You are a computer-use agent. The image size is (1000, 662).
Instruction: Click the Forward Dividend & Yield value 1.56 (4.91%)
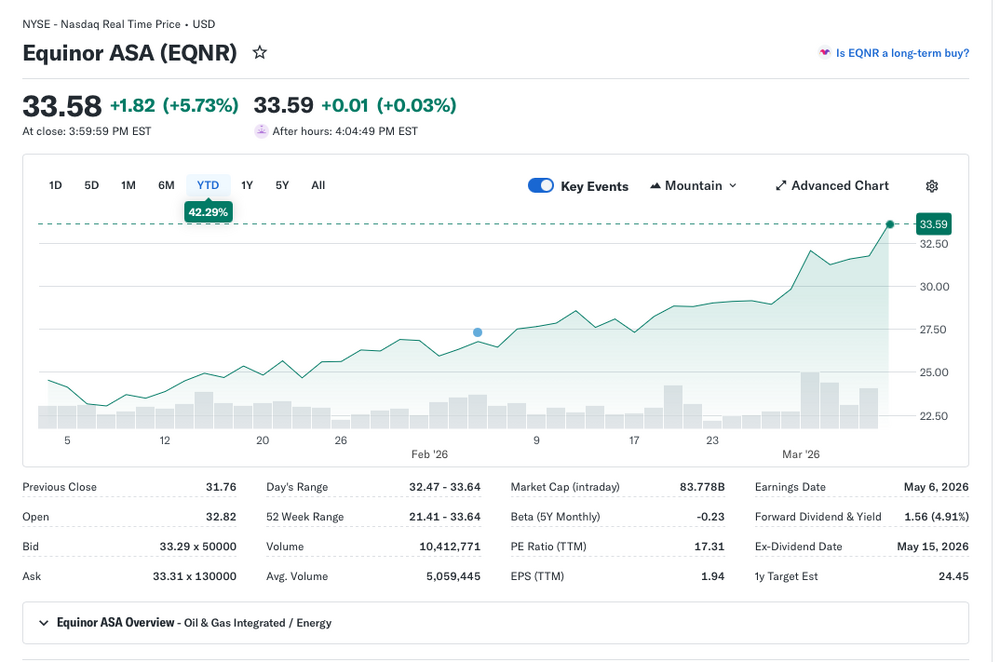[936, 517]
